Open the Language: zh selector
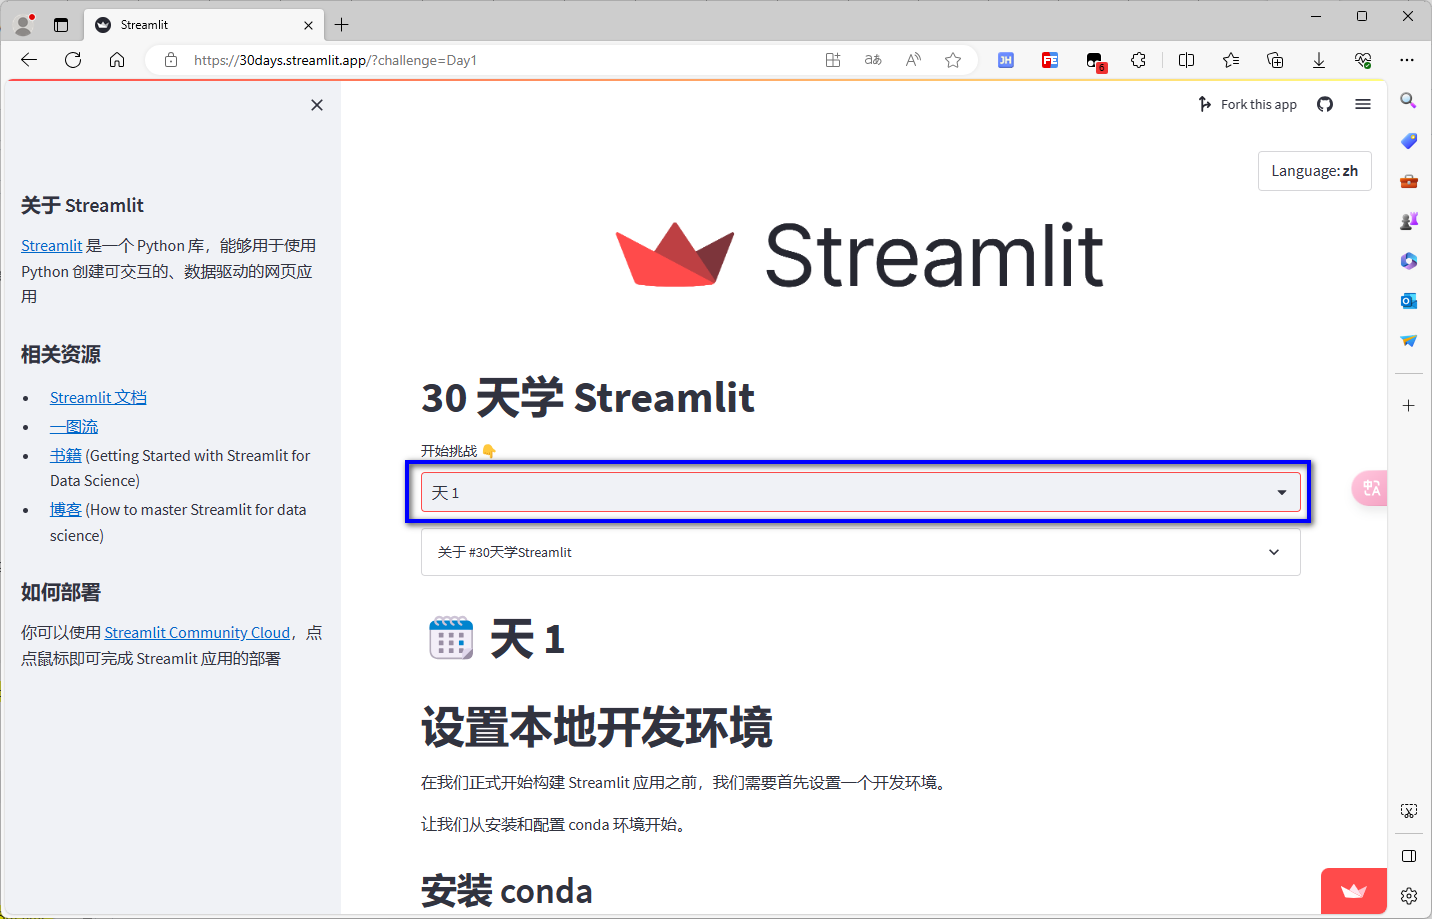The image size is (1432, 919). (x=1314, y=171)
